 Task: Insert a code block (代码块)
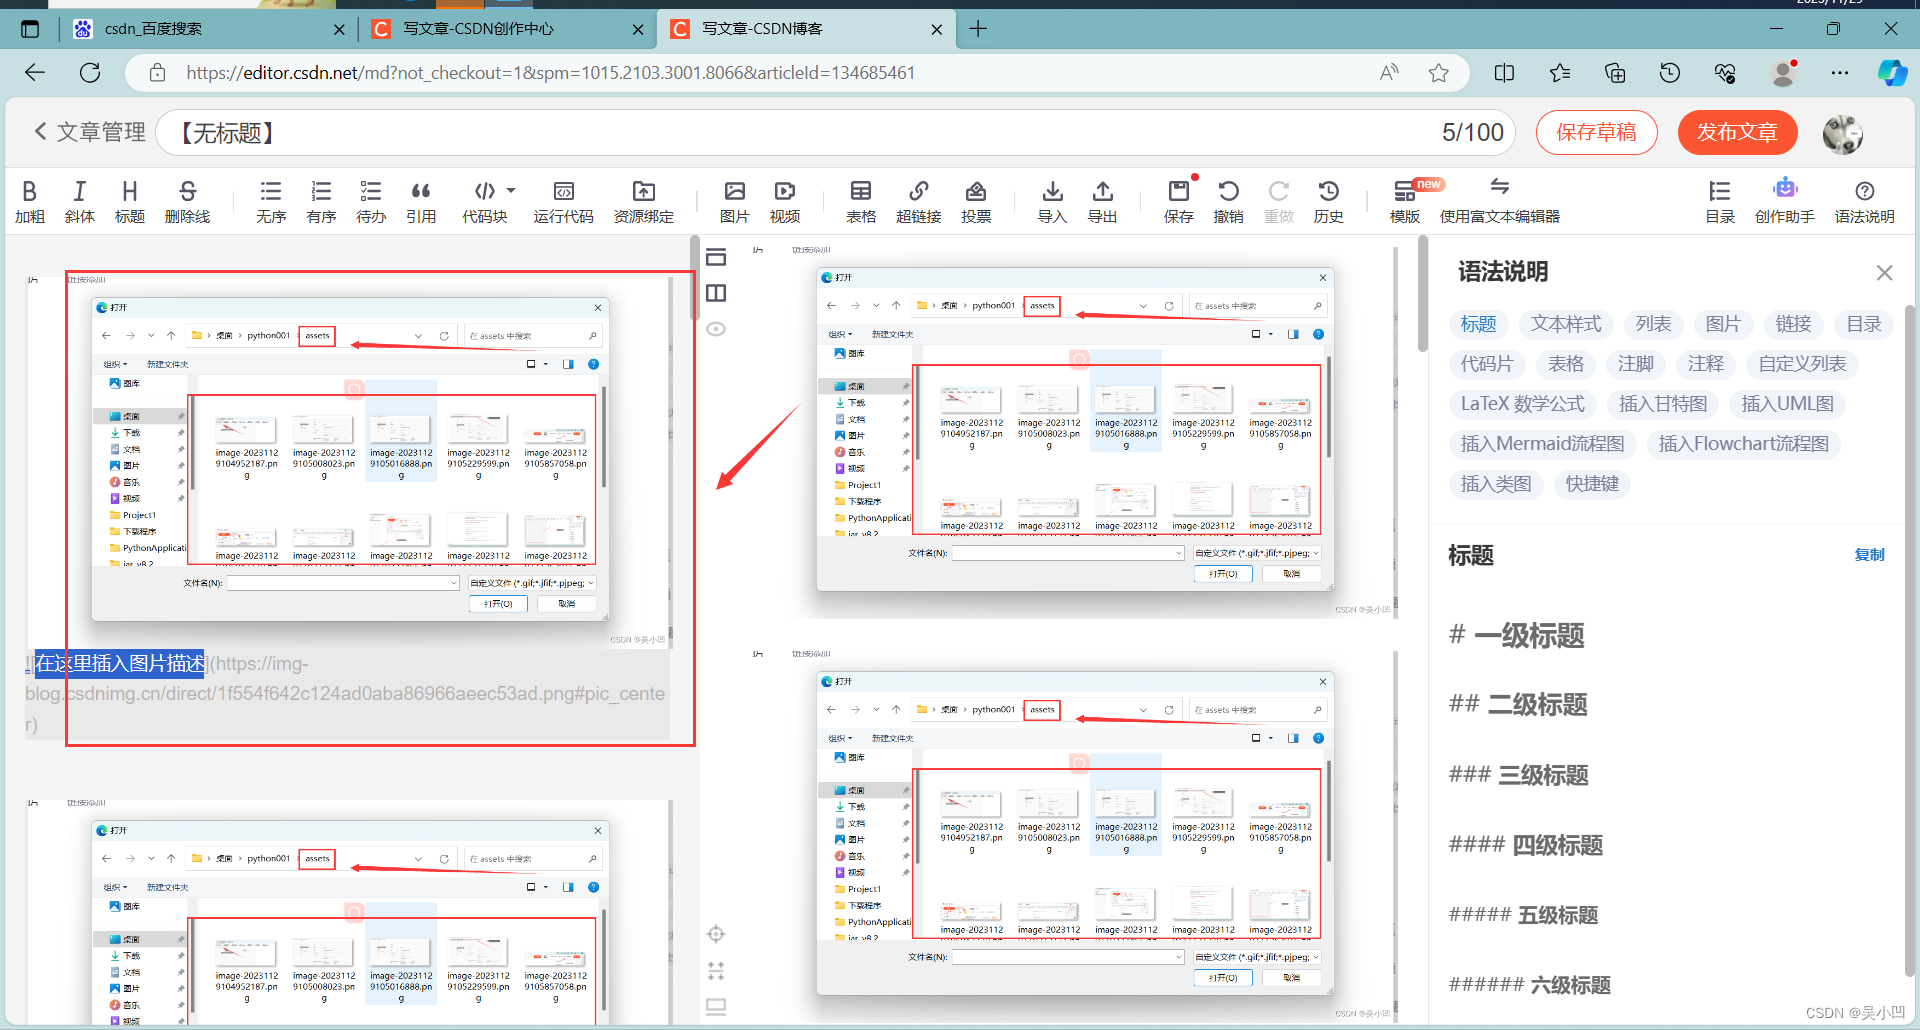(x=484, y=201)
